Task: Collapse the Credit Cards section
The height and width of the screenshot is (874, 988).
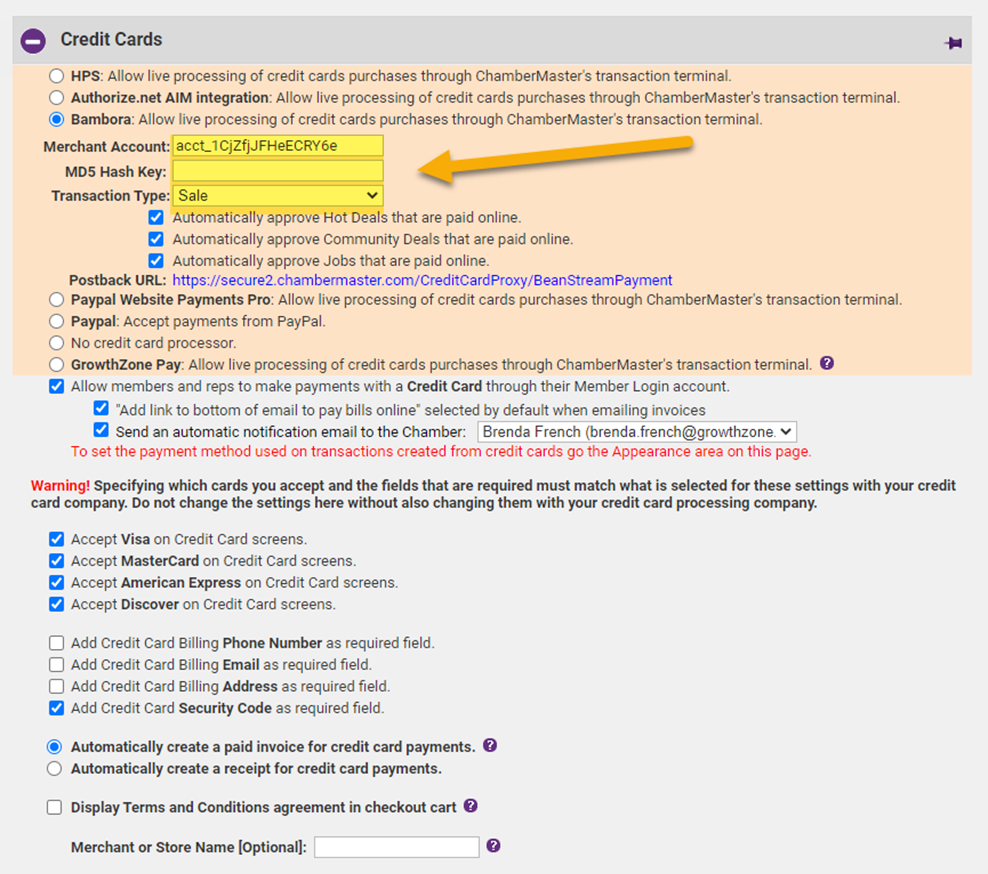Action: [x=33, y=41]
